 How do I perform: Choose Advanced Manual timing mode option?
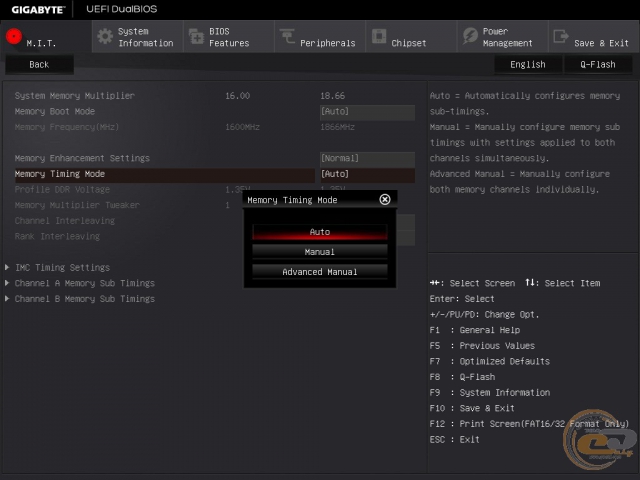coord(320,272)
